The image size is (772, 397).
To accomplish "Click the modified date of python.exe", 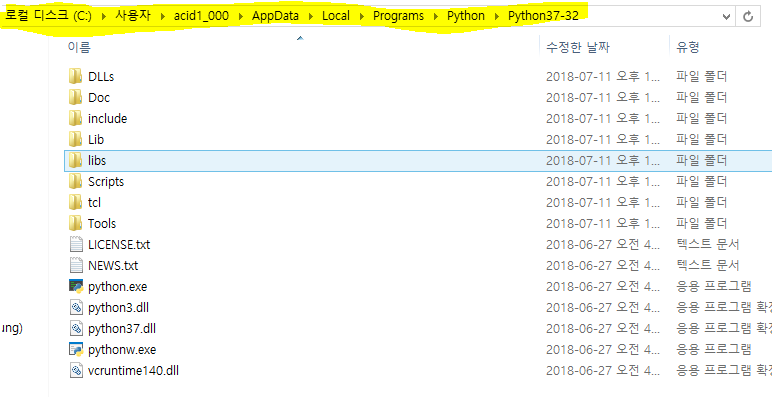I will (x=603, y=287).
